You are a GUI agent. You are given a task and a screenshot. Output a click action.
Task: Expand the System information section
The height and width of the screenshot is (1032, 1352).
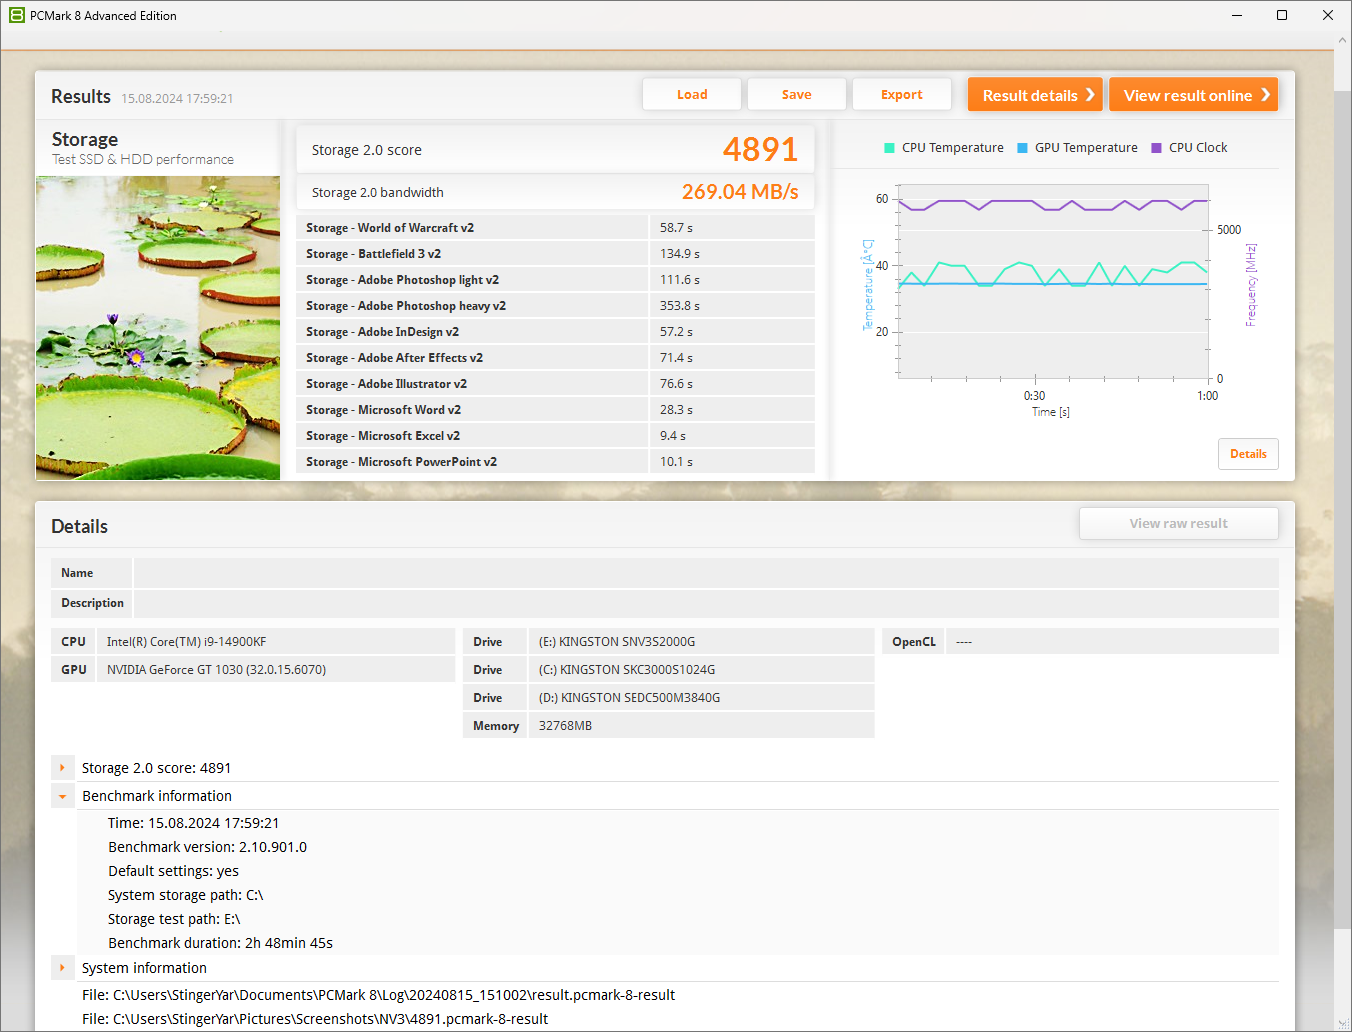pos(62,968)
